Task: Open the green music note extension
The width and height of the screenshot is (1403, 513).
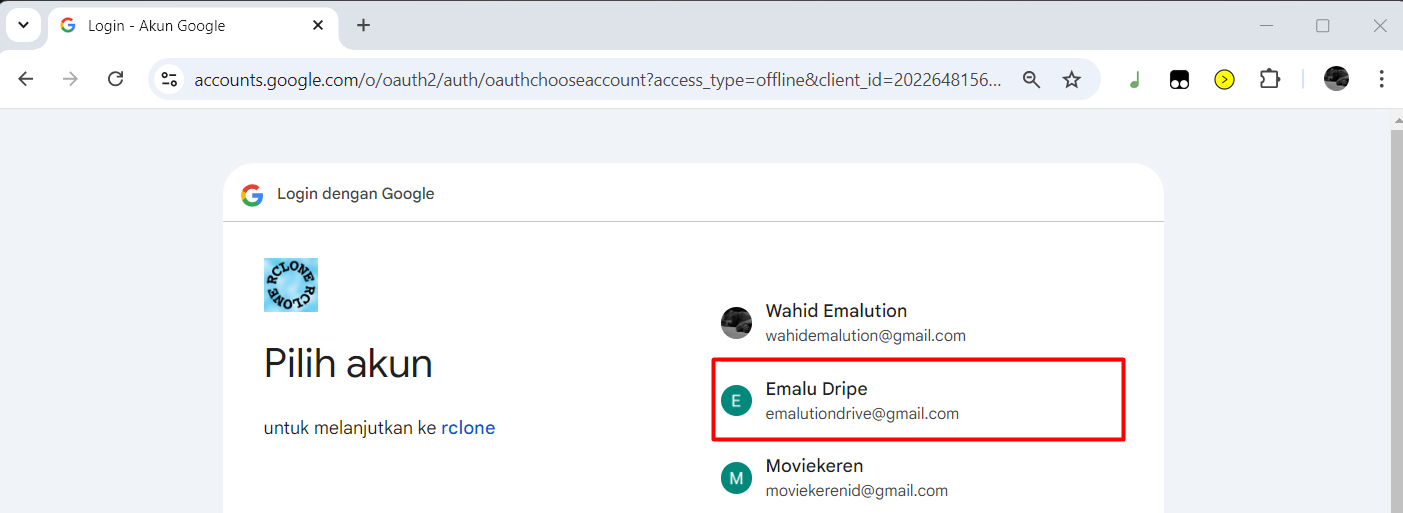Action: coord(1134,80)
